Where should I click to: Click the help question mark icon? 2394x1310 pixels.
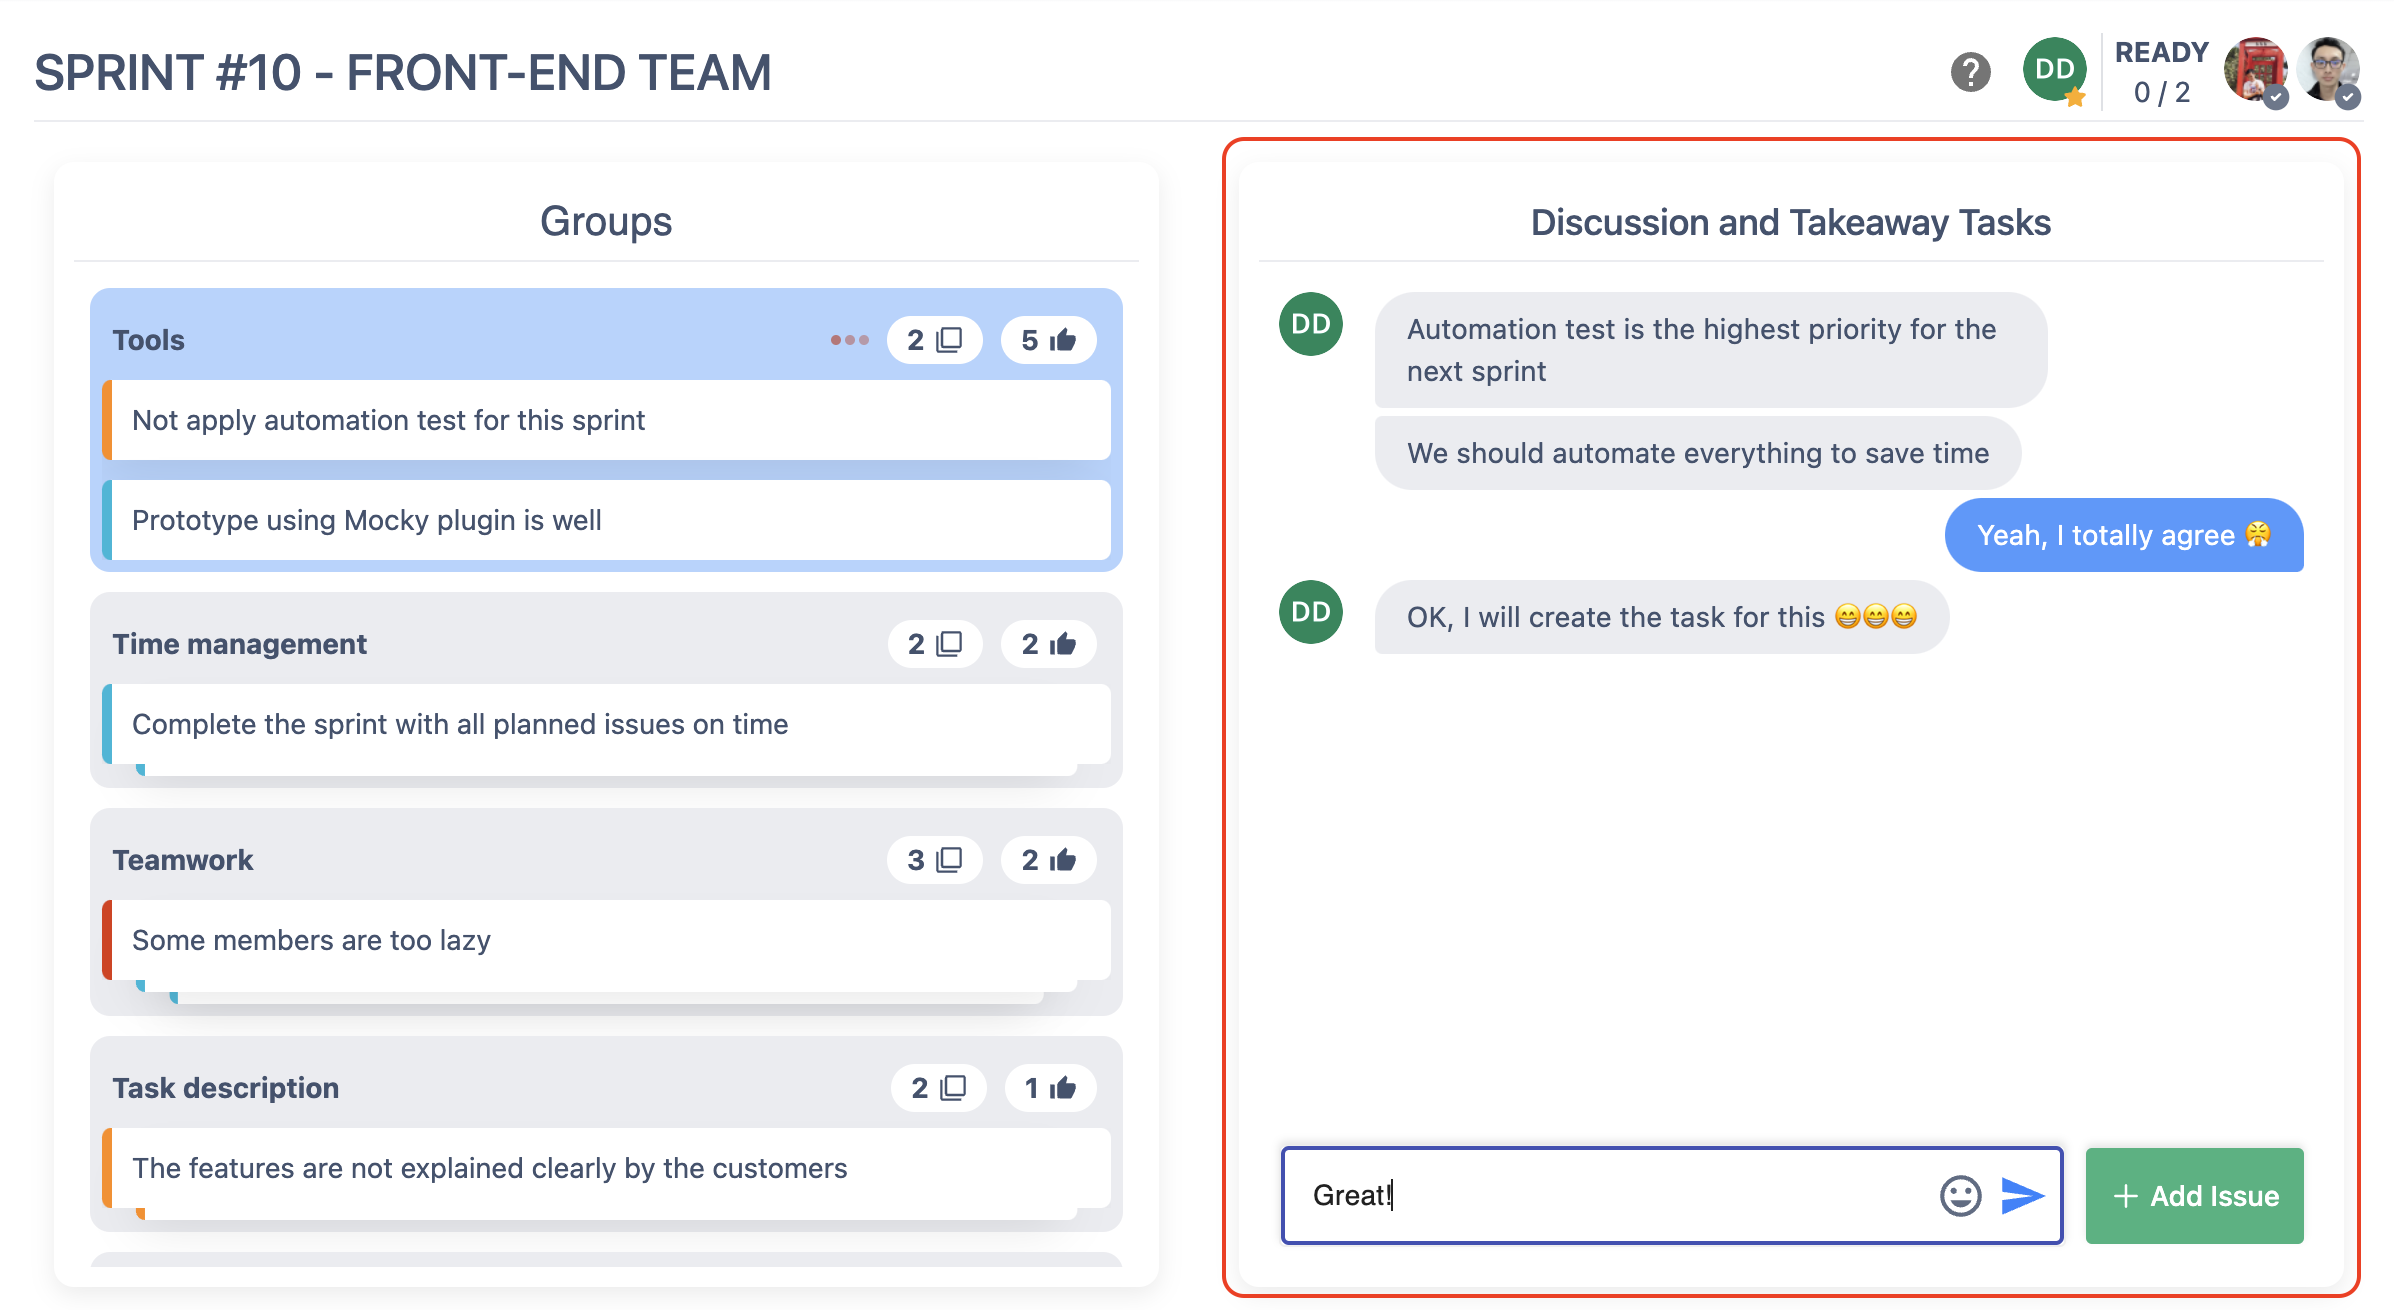pos(1970,72)
